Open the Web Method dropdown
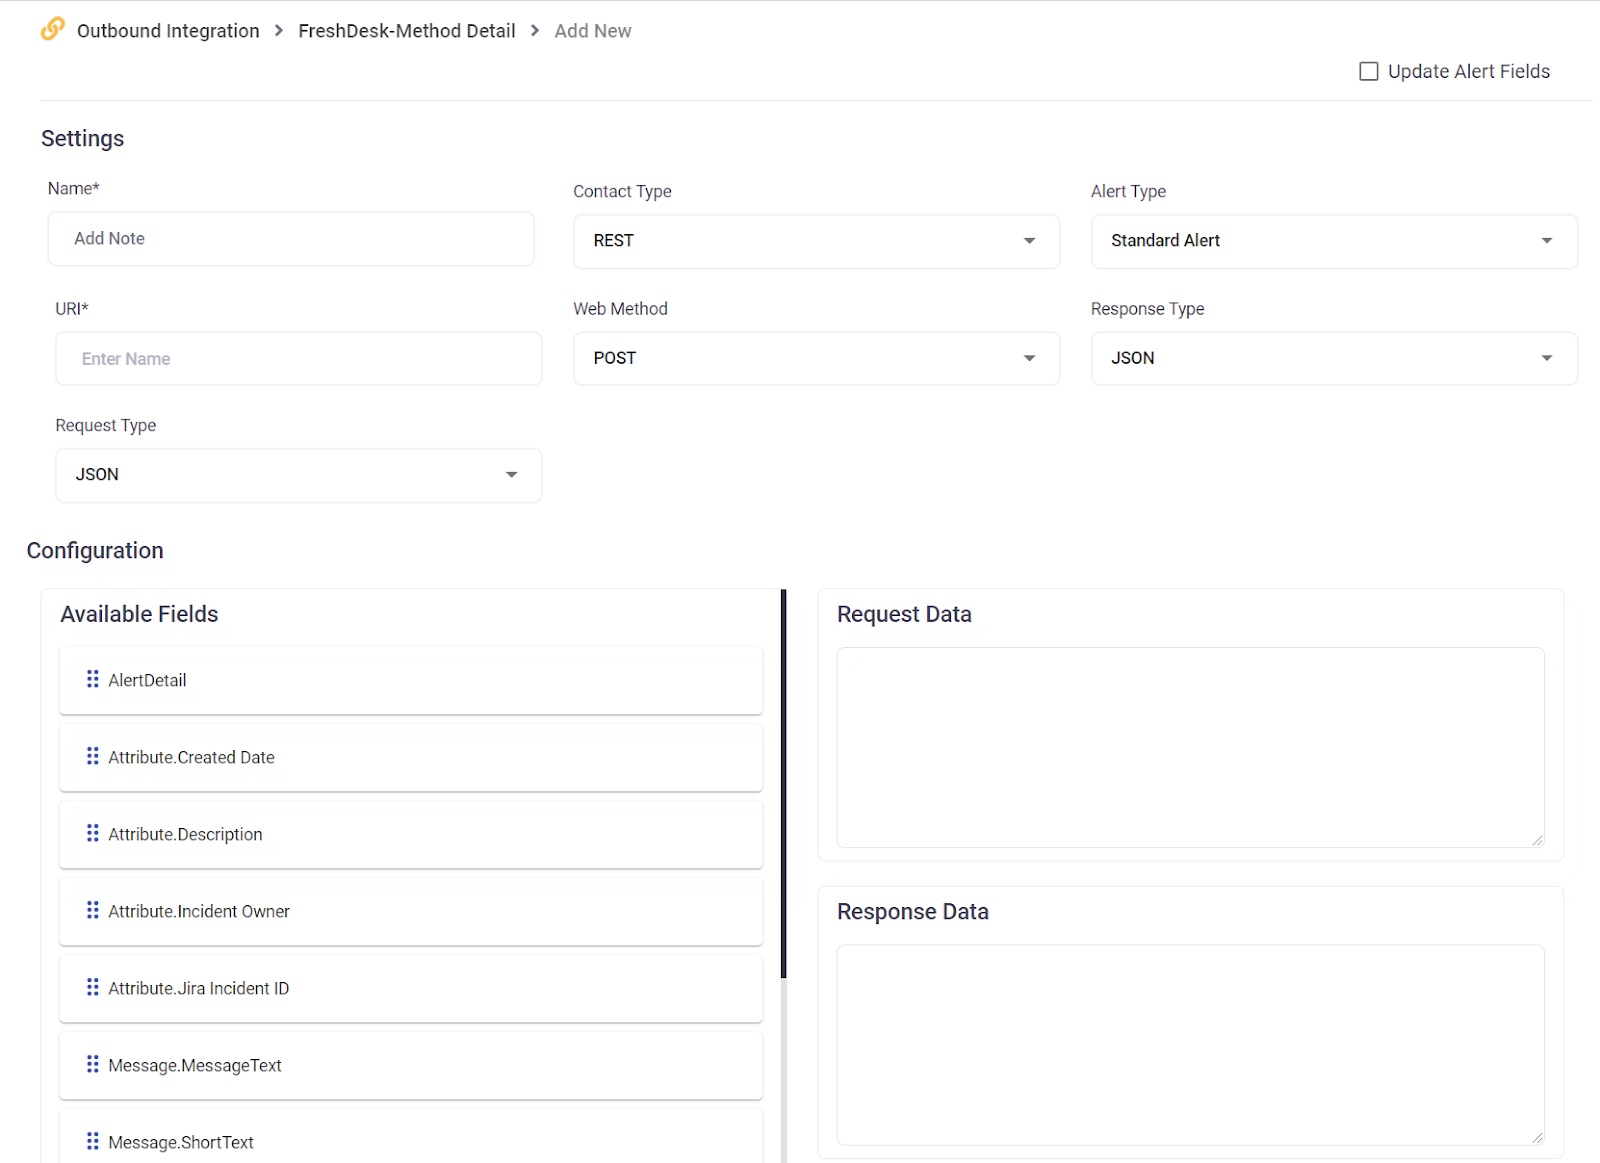The width and height of the screenshot is (1600, 1163). (x=816, y=358)
